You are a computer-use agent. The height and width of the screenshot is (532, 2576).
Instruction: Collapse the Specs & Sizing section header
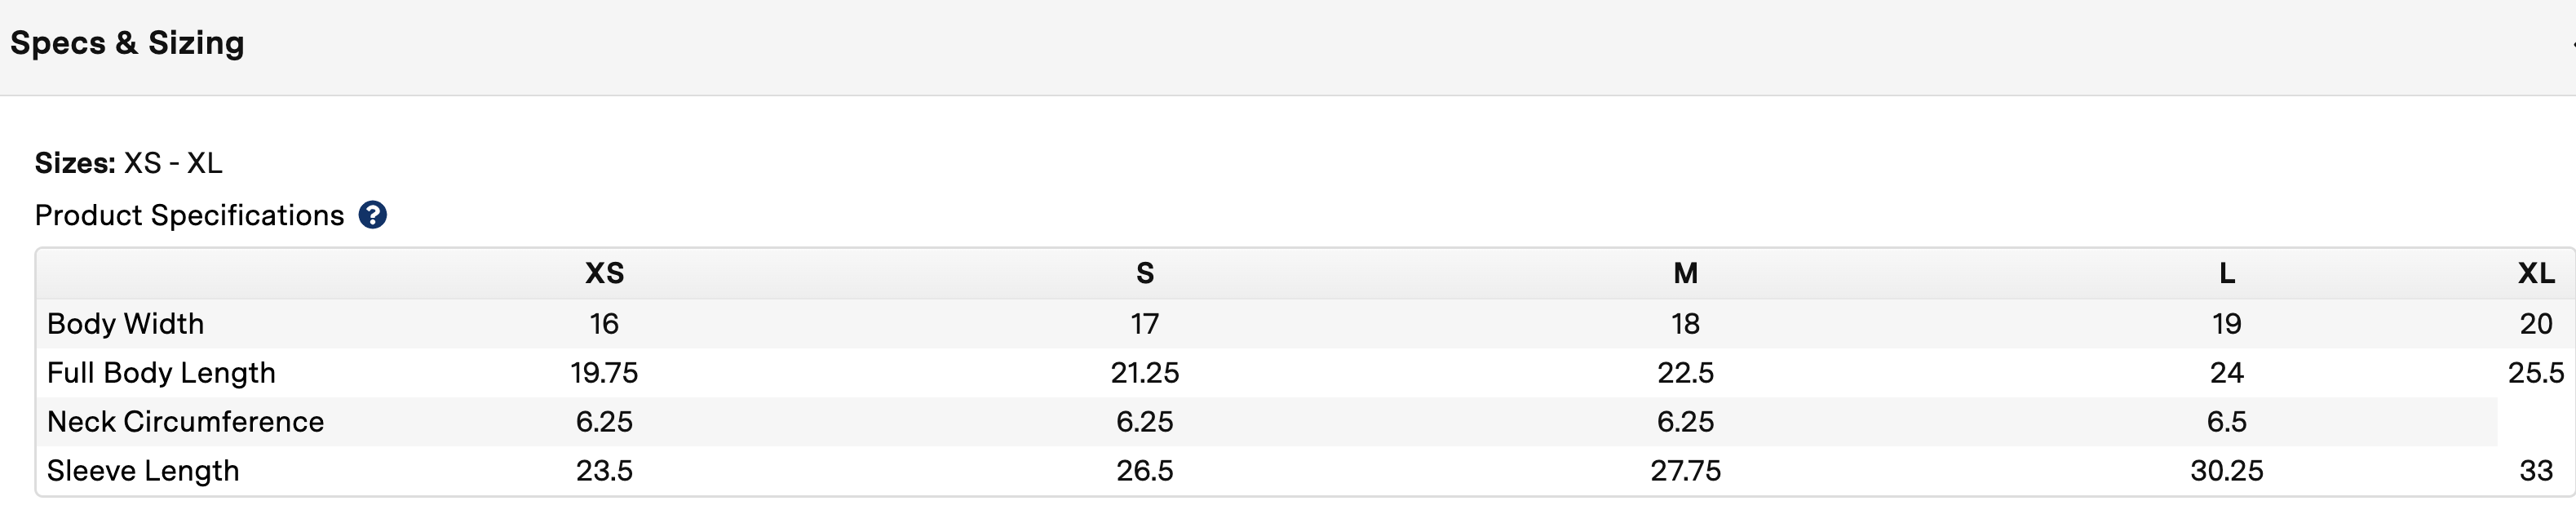pos(1288,47)
